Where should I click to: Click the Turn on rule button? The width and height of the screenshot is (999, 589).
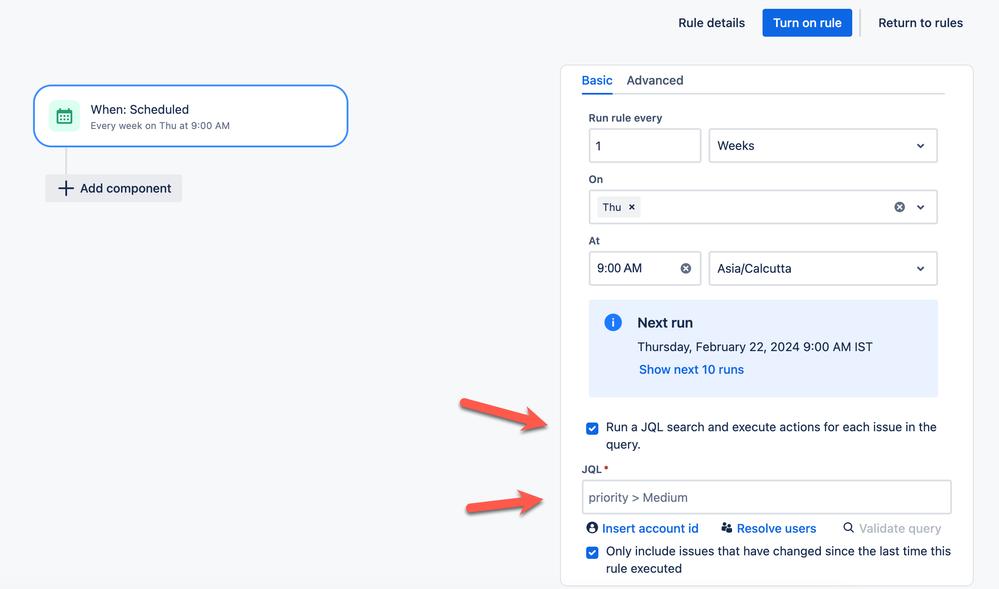click(807, 23)
